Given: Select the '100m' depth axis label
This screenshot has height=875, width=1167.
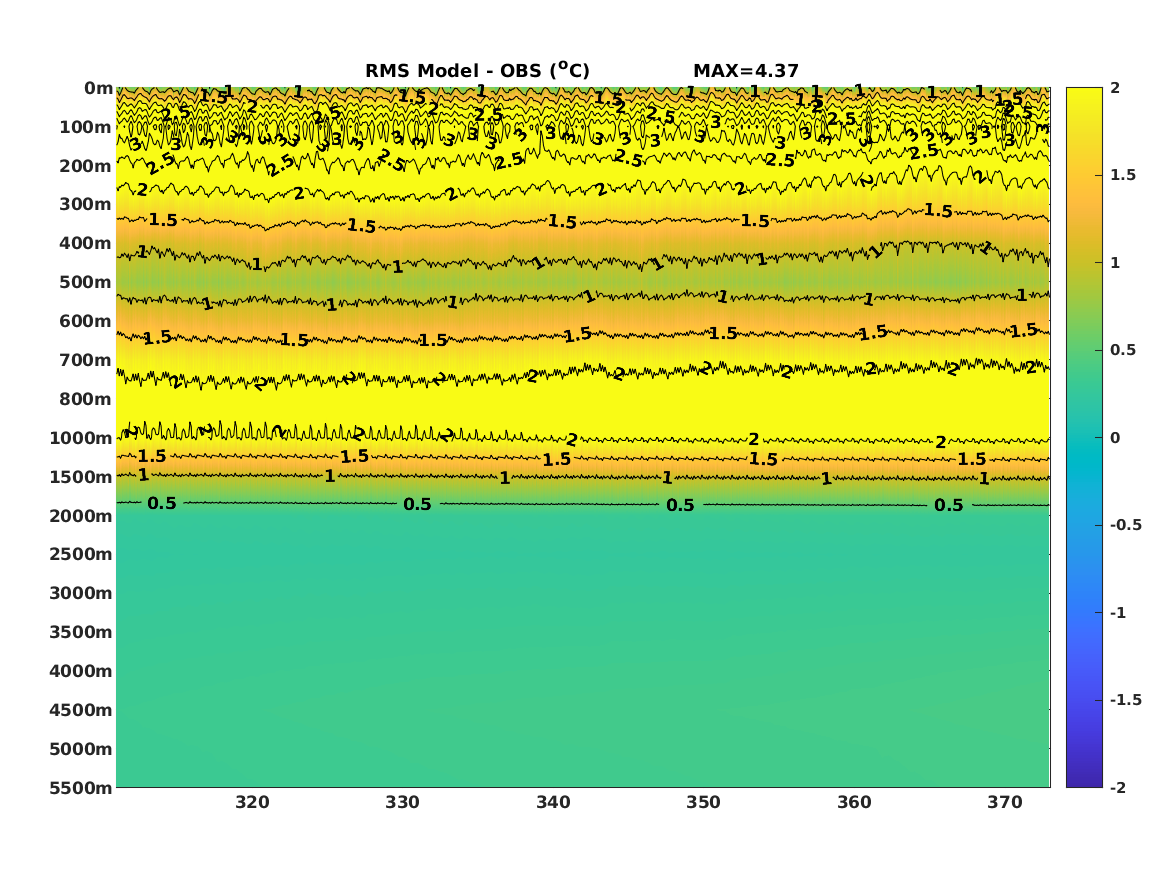Looking at the screenshot, I should click(x=86, y=127).
